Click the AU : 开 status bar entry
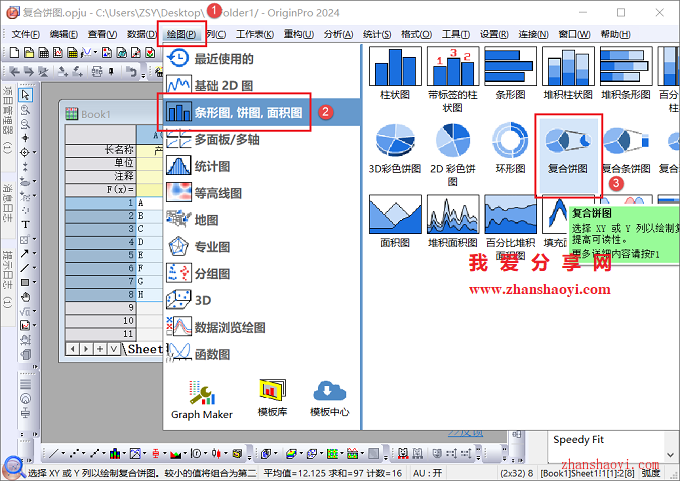 point(428,473)
